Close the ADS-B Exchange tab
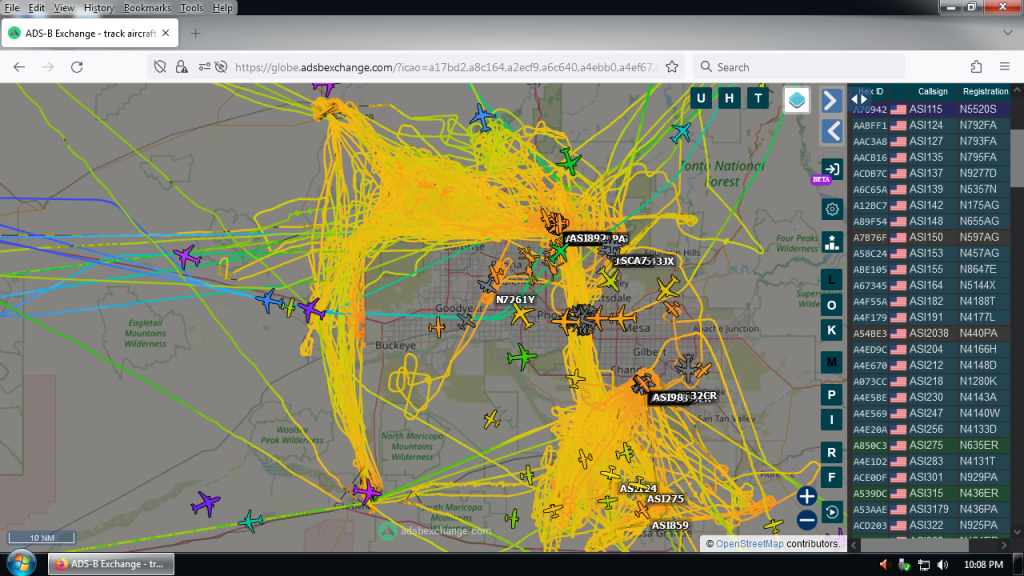Viewport: 1024px width, 576px height. [166, 33]
